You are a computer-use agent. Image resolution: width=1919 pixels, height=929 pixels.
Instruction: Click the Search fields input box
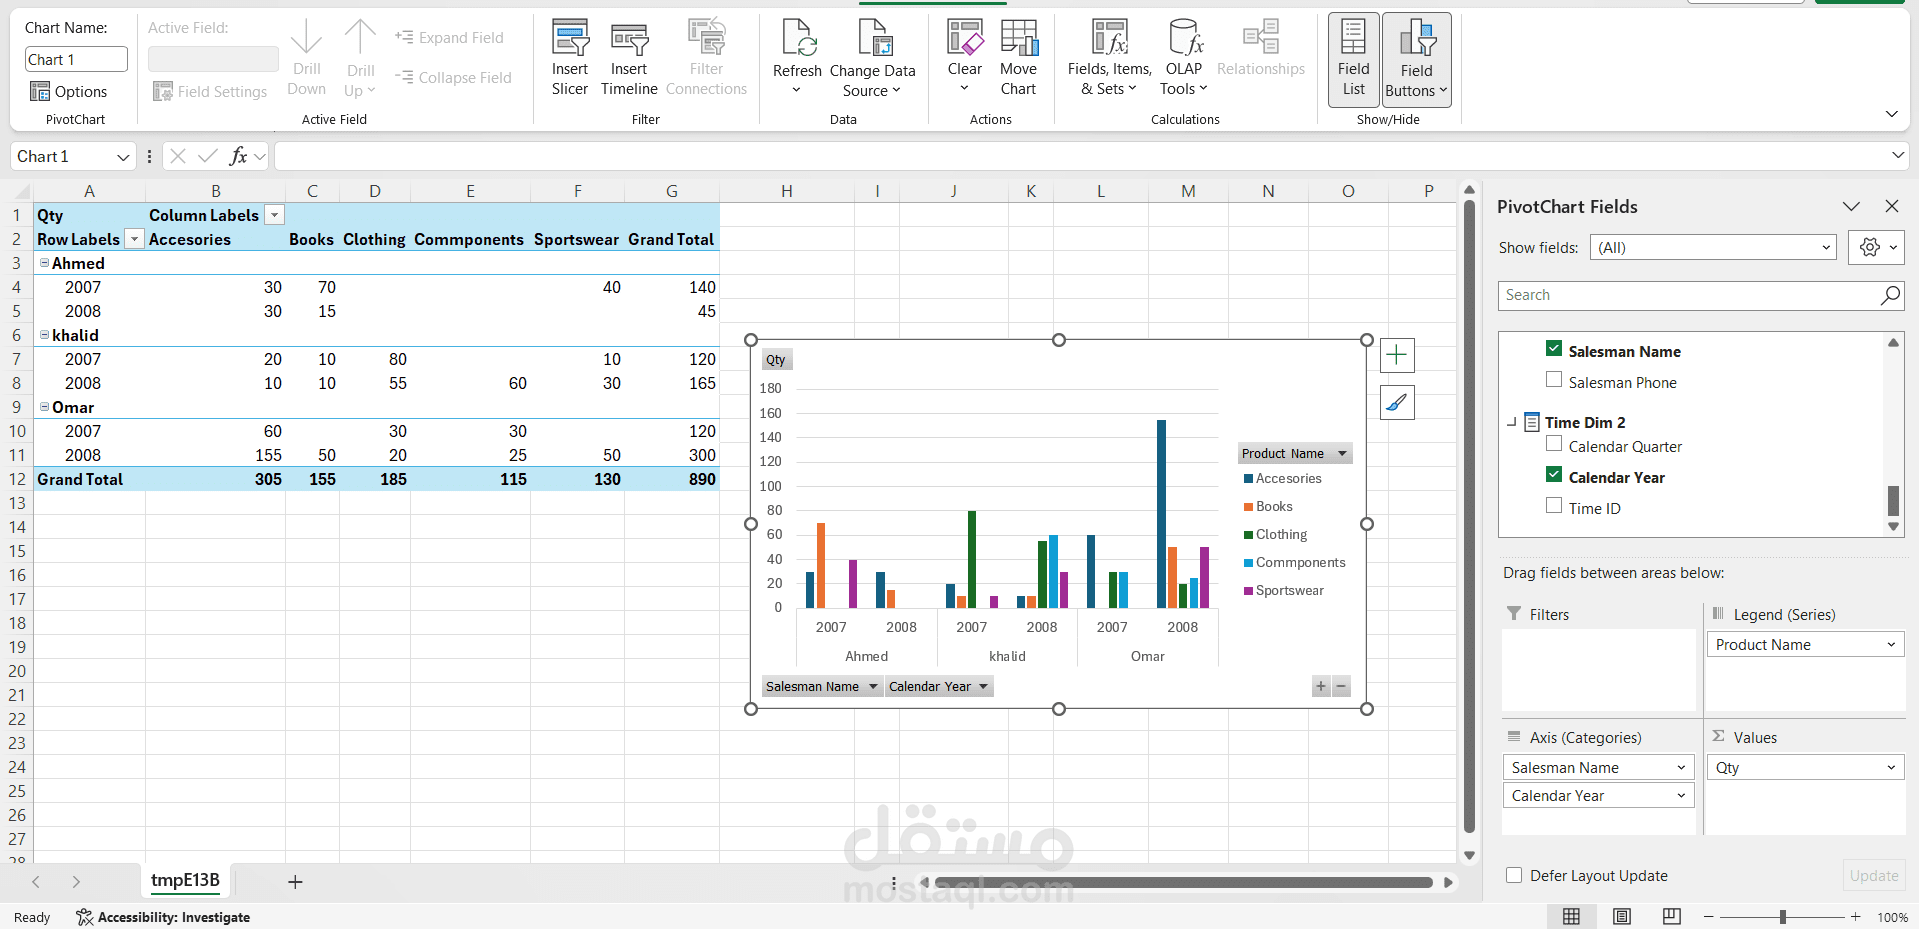tap(1690, 294)
